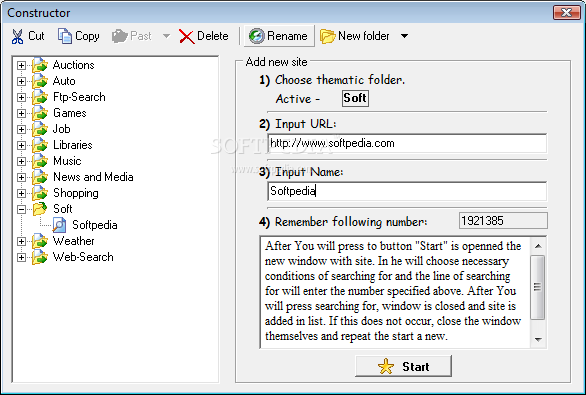Viewport: 586px width, 395px height.
Task: Click the News and Media folder icon
Action: [40, 178]
